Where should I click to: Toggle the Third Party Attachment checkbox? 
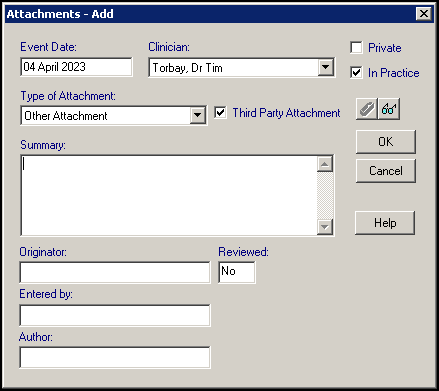tap(220, 112)
